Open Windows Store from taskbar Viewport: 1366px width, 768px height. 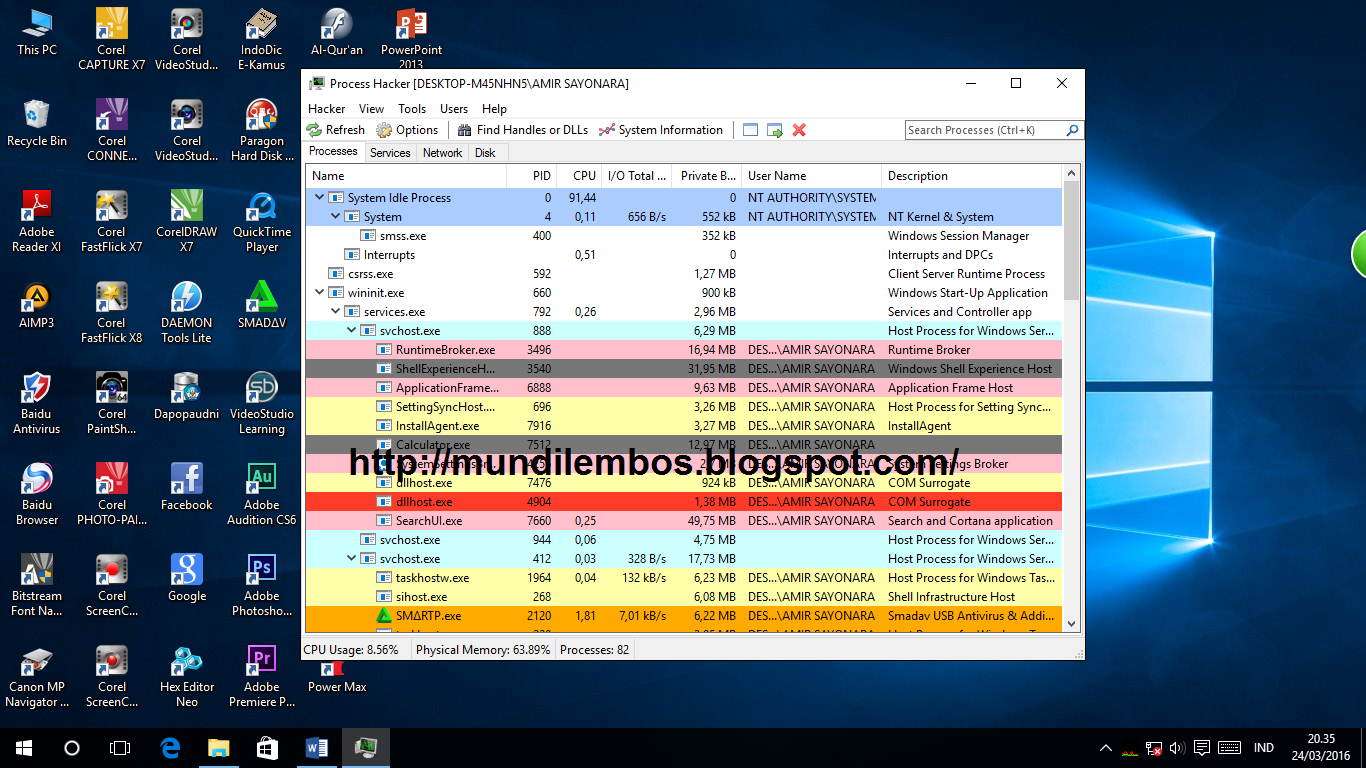[x=267, y=748]
